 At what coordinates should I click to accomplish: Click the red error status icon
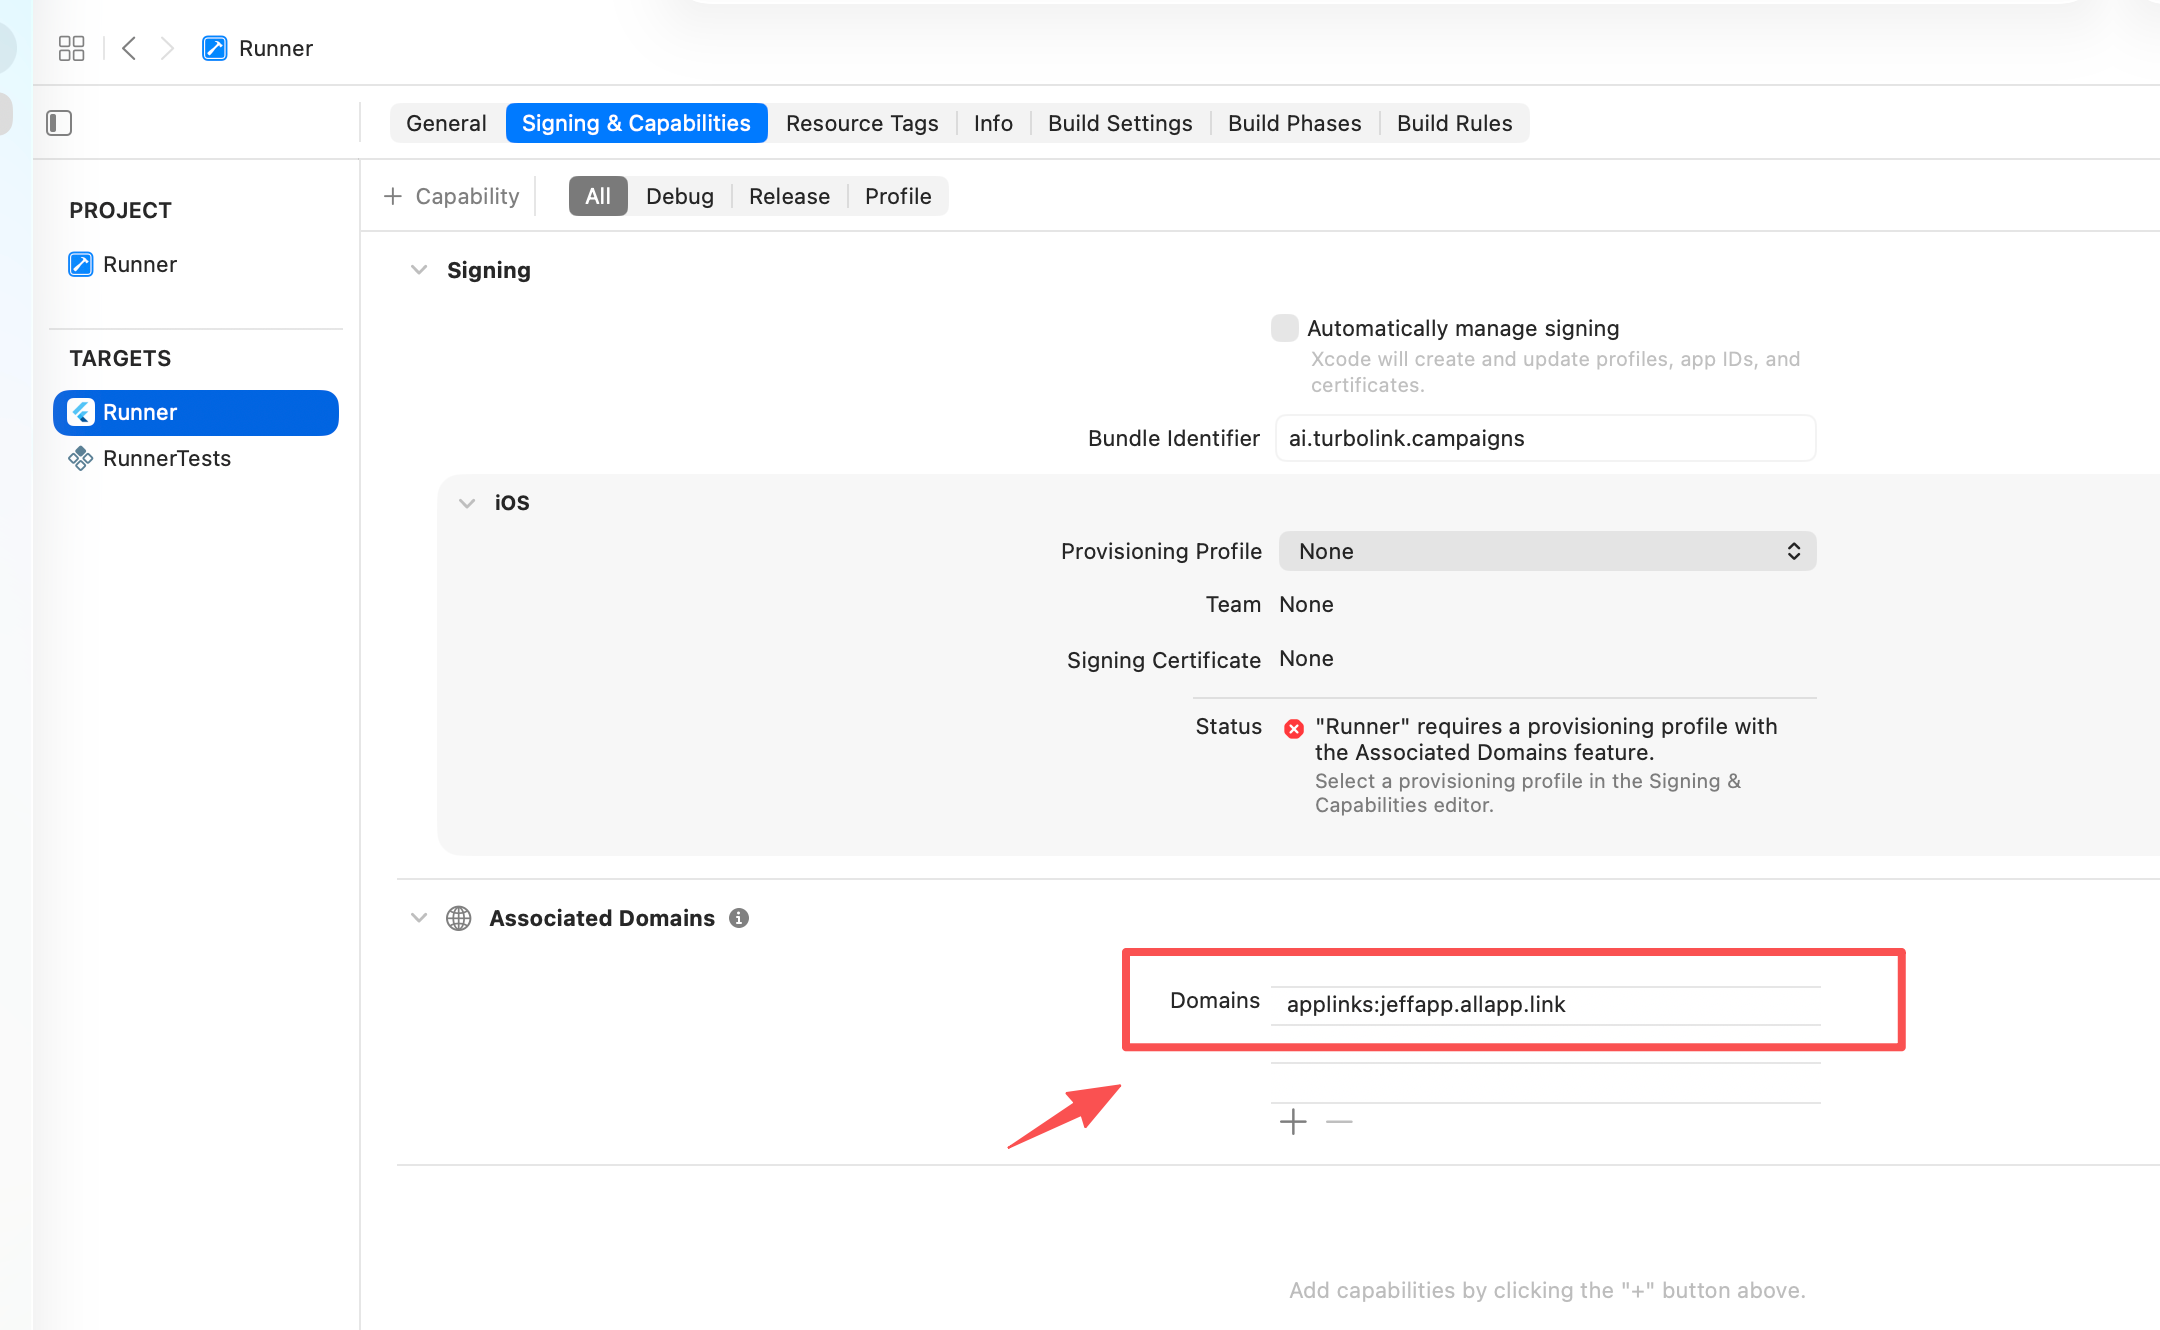coord(1294,728)
